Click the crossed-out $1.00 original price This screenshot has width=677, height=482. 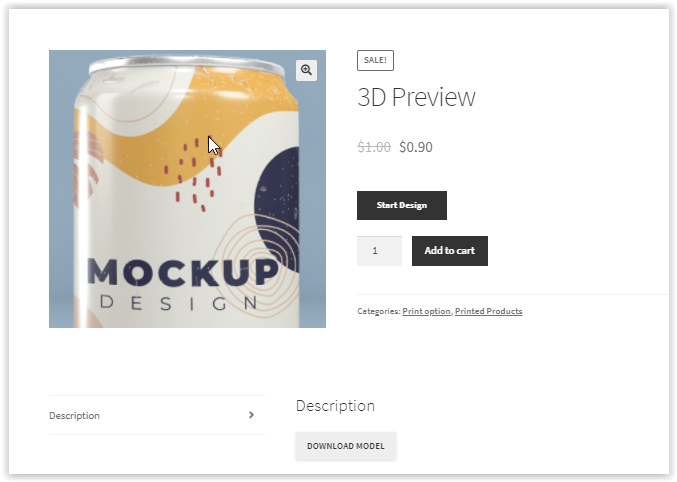pos(374,147)
